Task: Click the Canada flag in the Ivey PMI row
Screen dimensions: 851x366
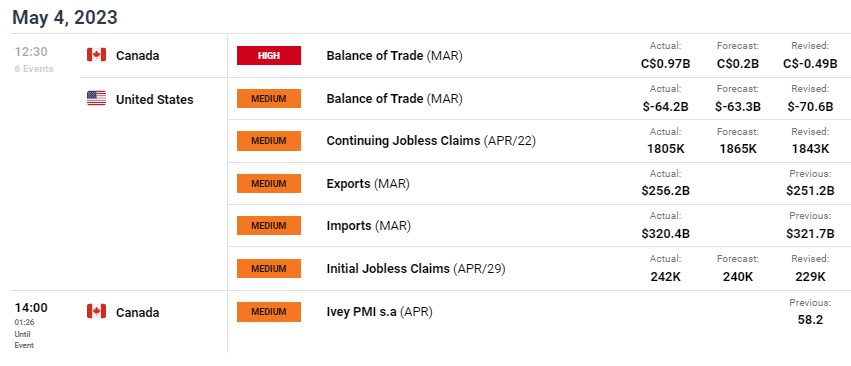Action: [96, 311]
